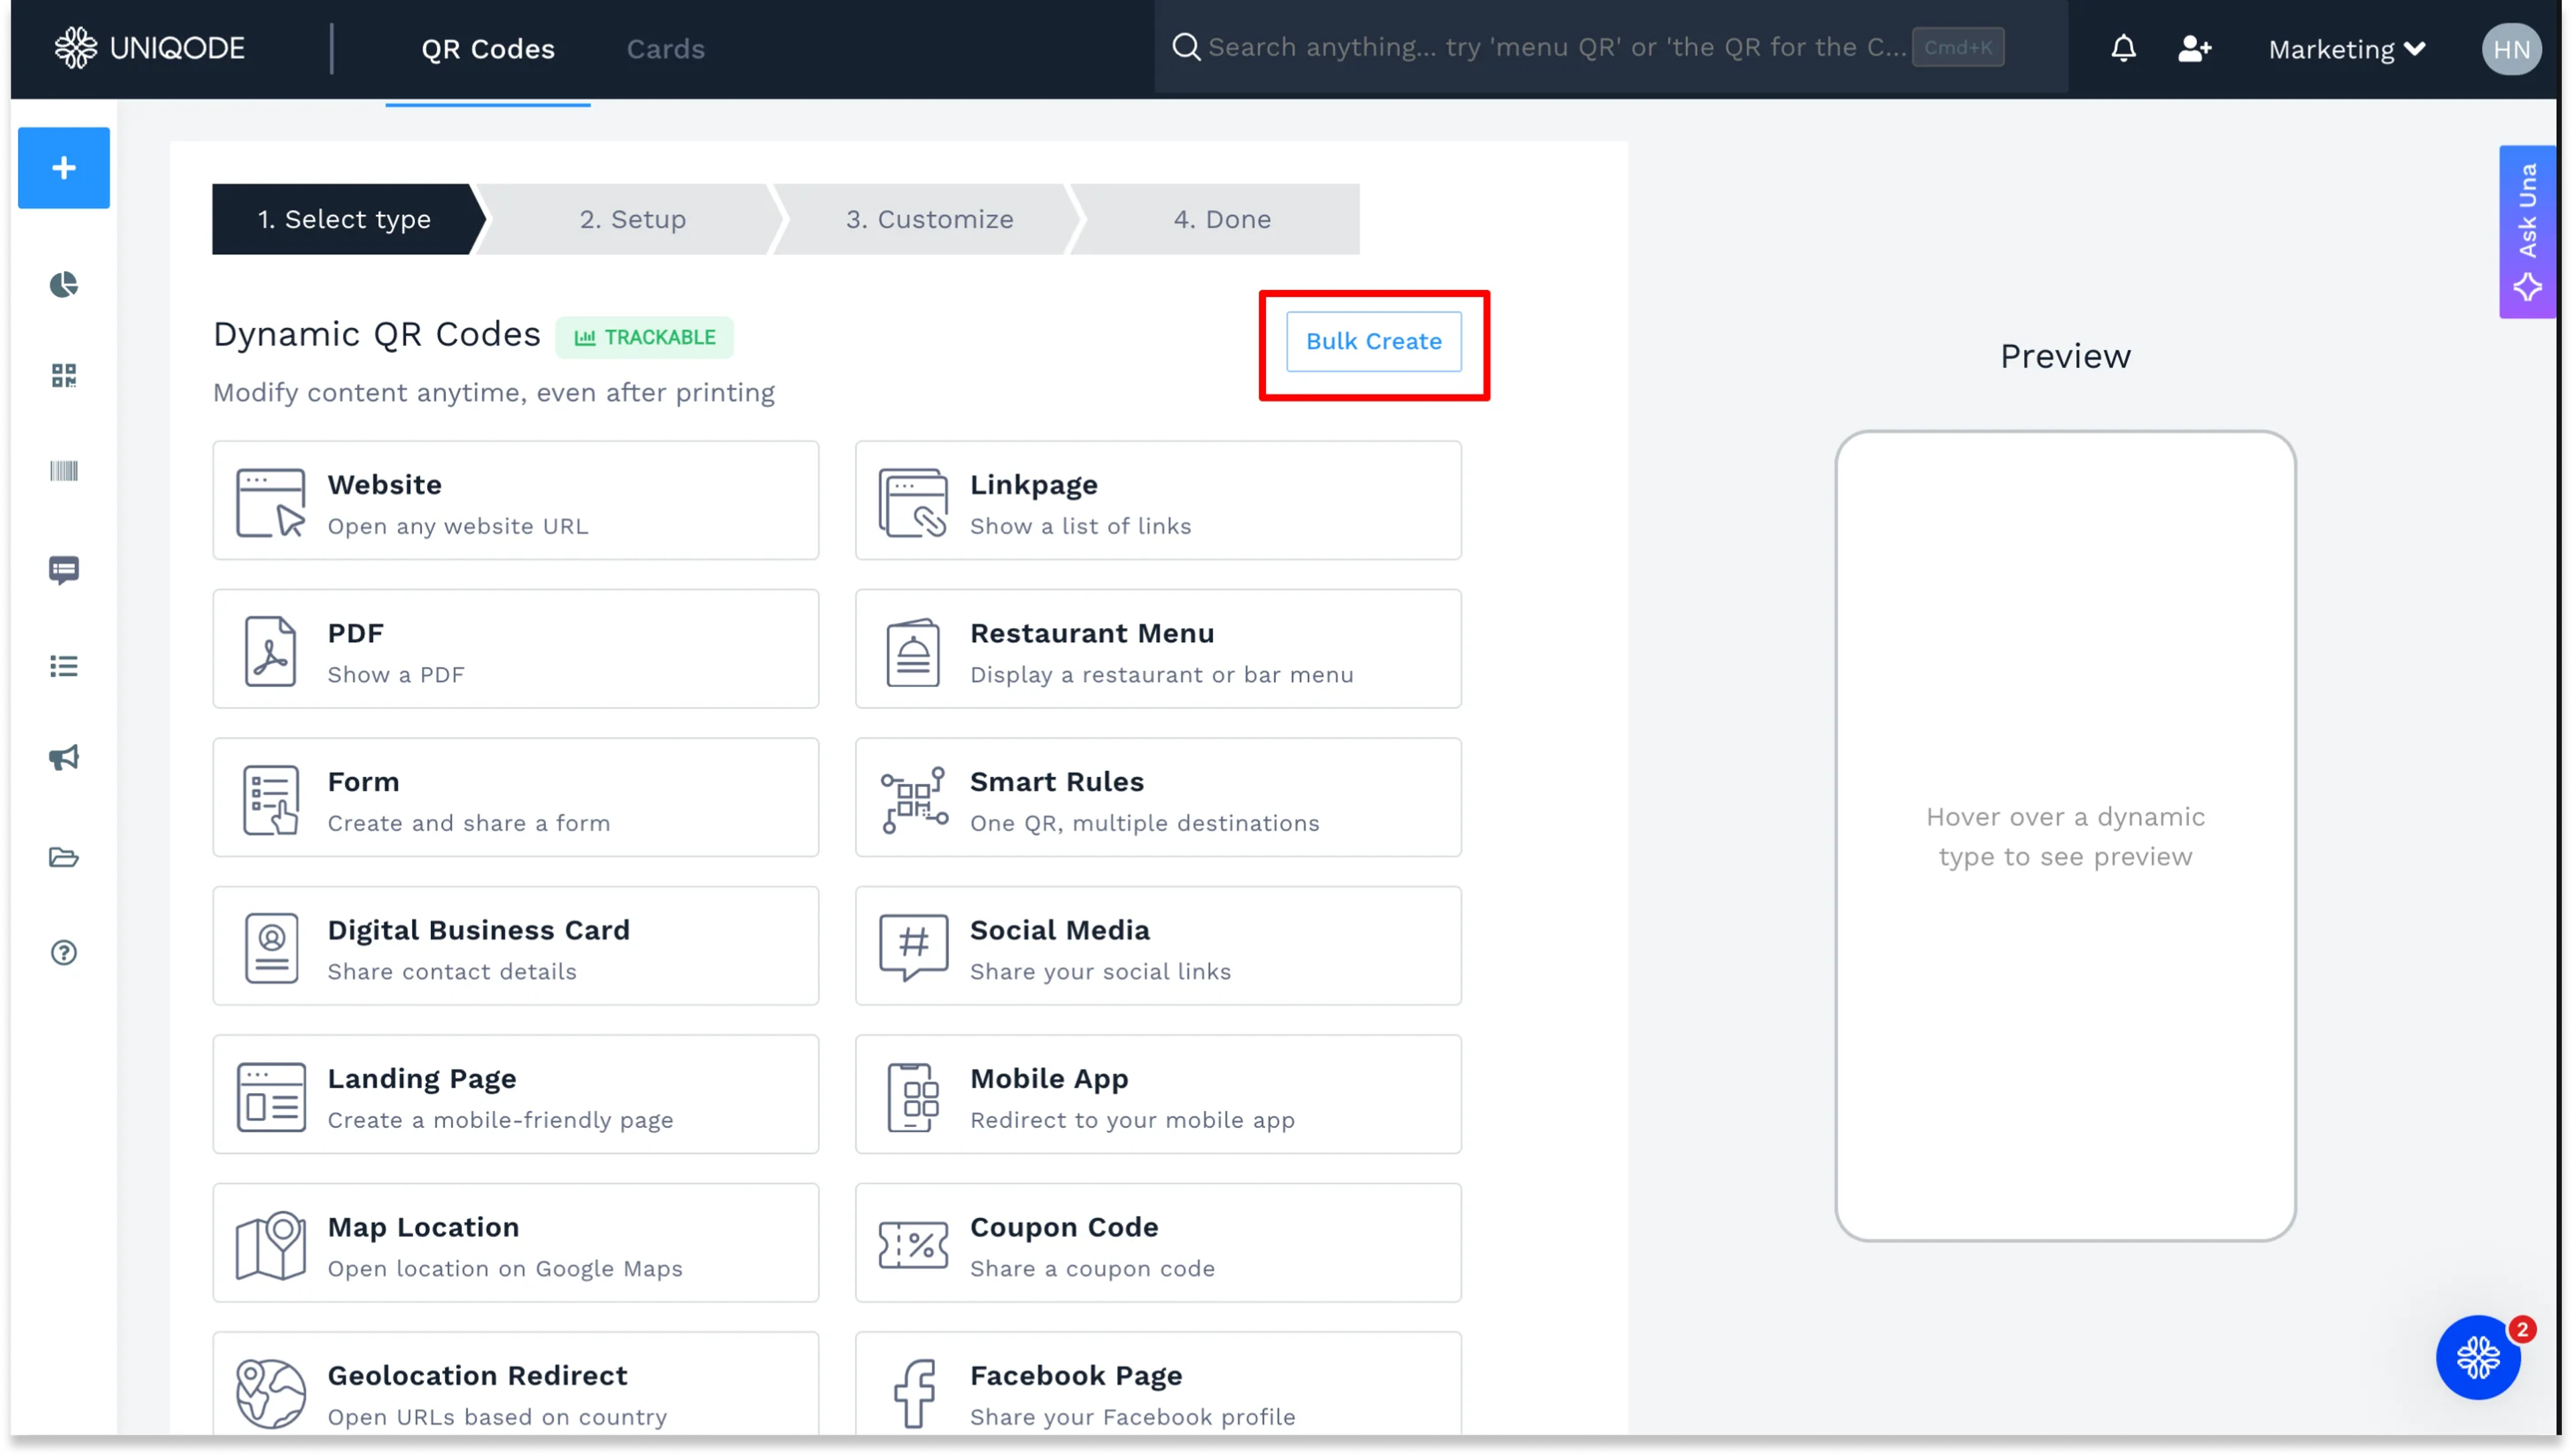Screen dimensions: 2572x1456
Task: Click the add user icon
Action: point(2194,48)
